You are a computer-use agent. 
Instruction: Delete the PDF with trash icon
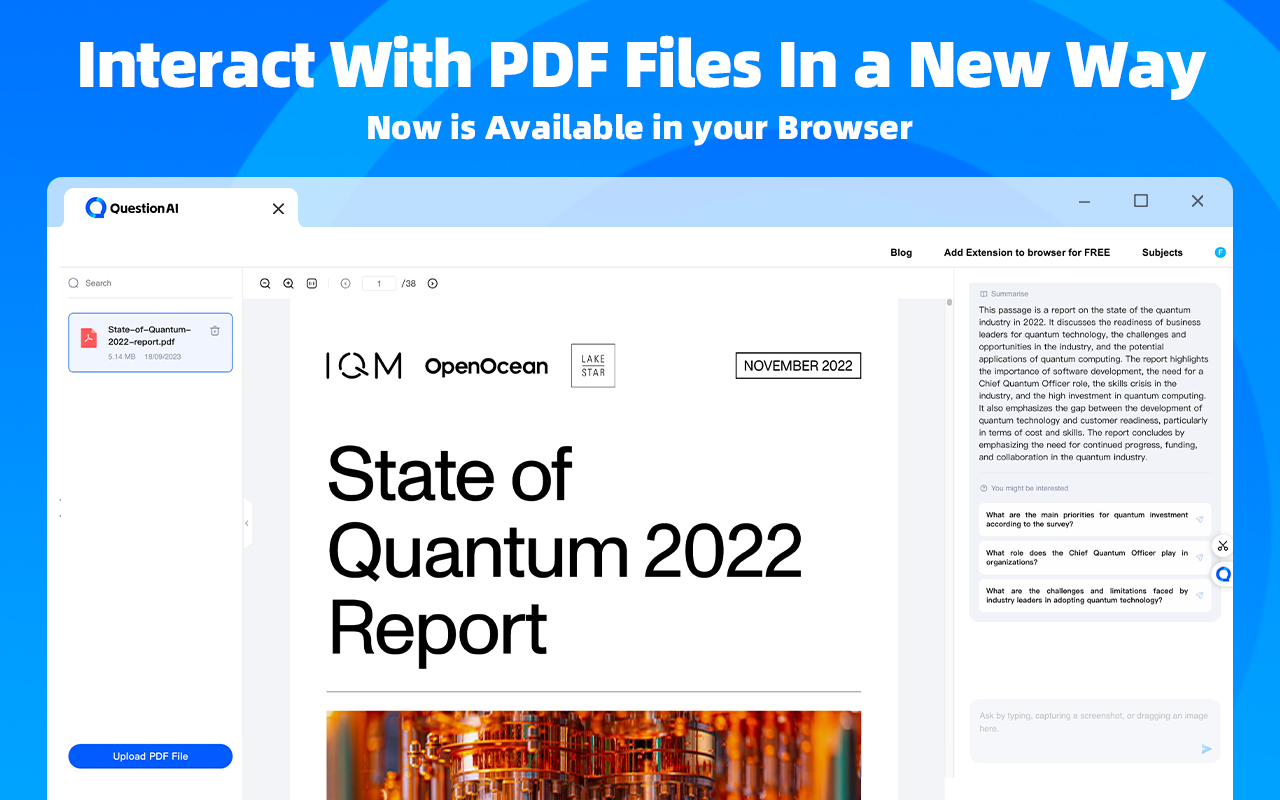click(x=215, y=331)
